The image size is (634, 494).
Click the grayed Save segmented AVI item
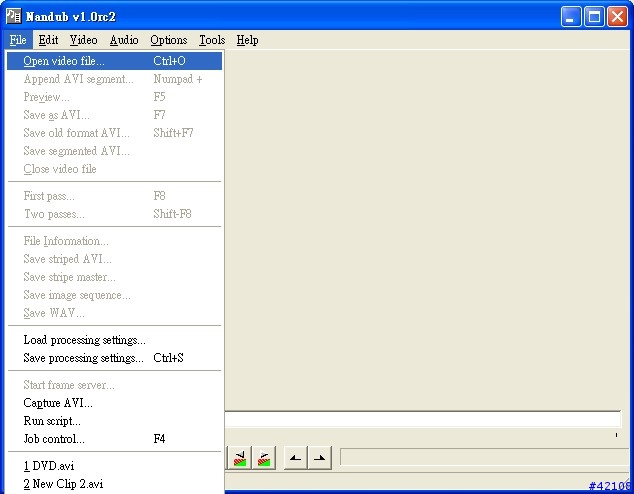coord(114,151)
